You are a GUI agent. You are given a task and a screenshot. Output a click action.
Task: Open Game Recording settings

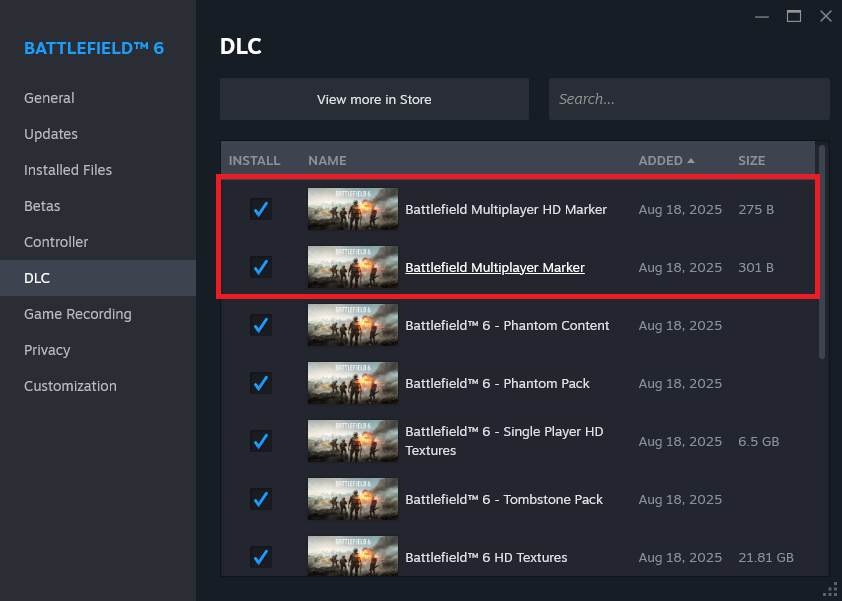click(x=98, y=314)
